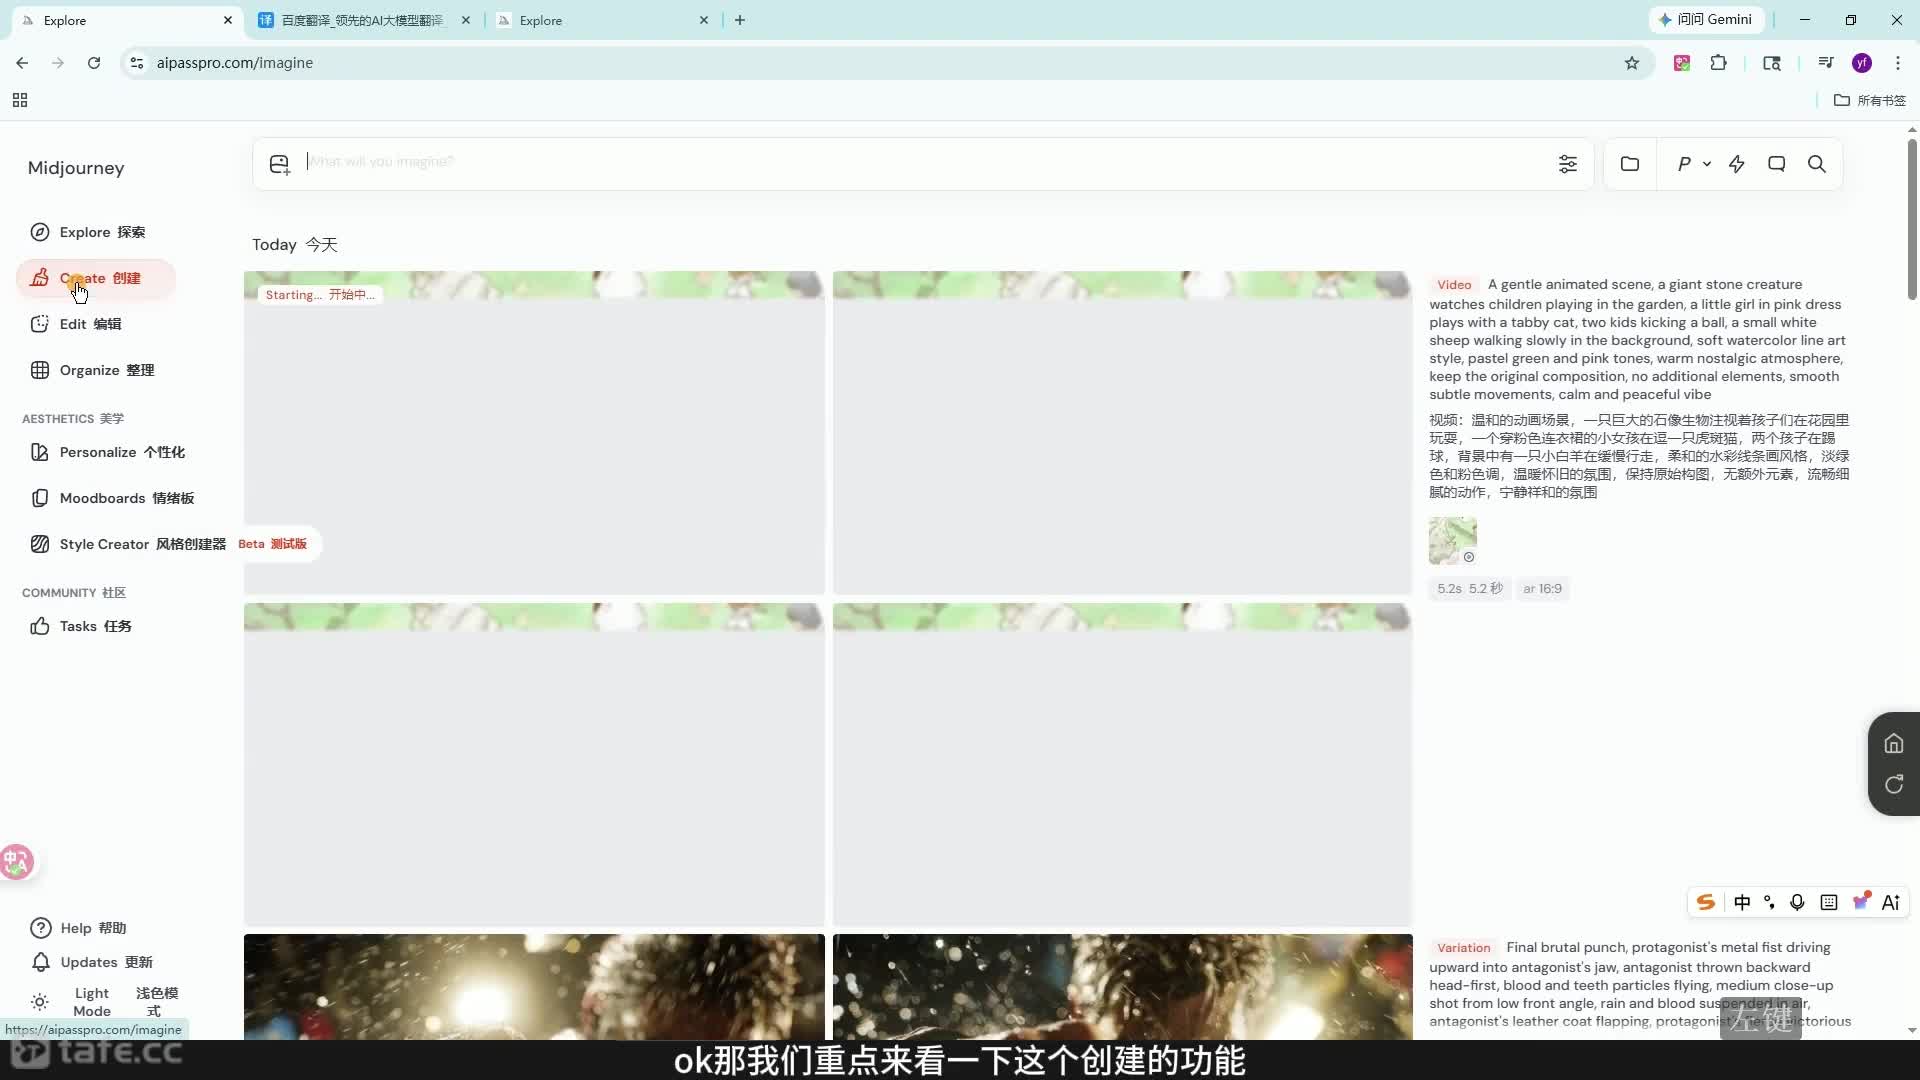
Task: Open the media controls icon in the browser toolbar
Action: (x=1826, y=63)
